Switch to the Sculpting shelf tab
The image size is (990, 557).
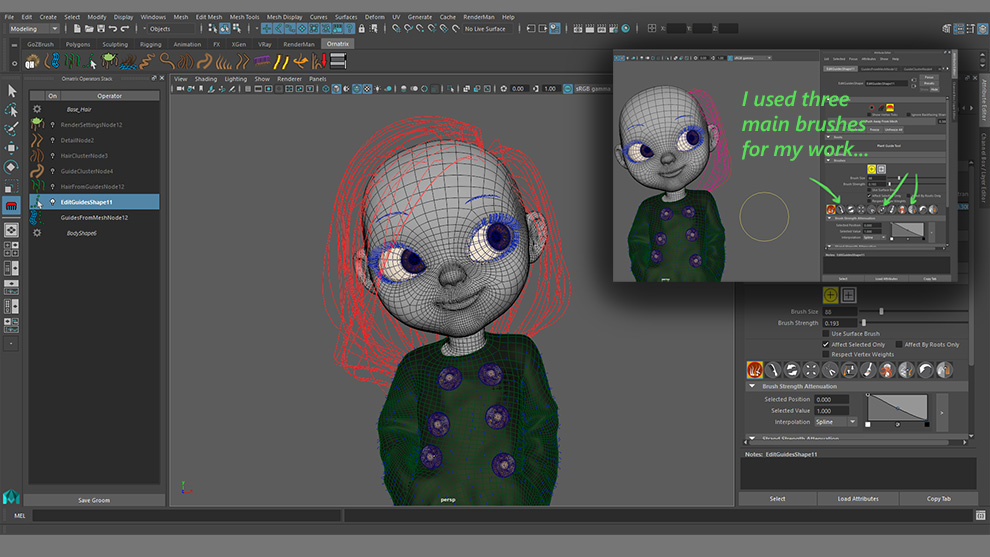coord(115,44)
